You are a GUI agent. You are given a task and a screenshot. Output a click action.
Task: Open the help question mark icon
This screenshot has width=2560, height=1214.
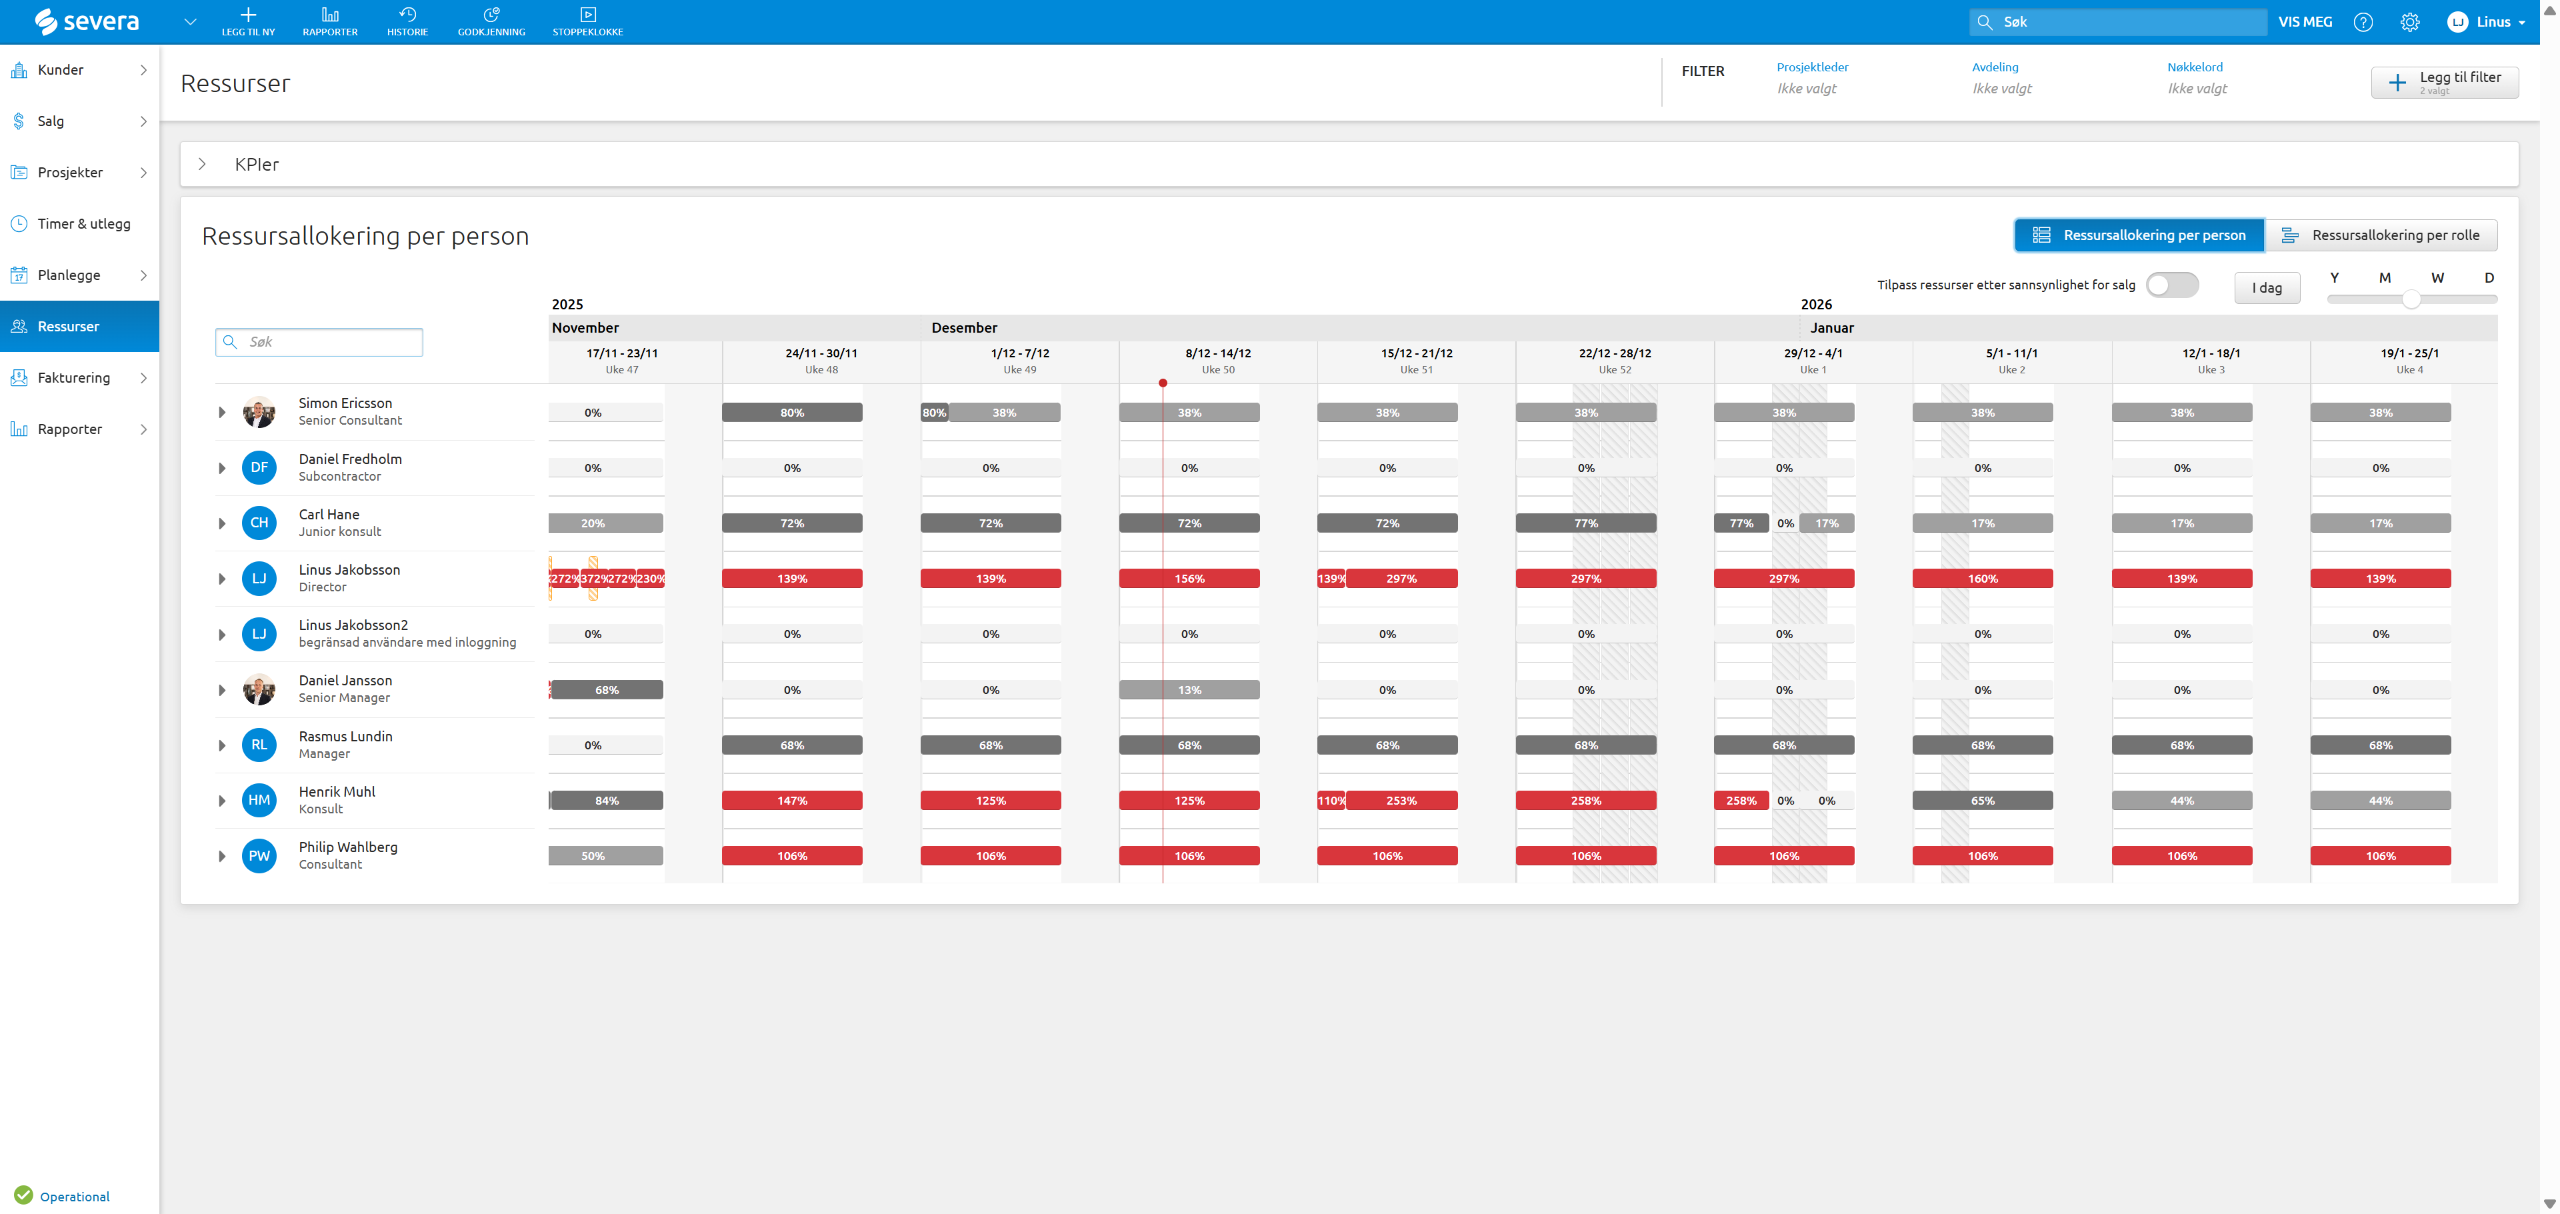click(2363, 22)
